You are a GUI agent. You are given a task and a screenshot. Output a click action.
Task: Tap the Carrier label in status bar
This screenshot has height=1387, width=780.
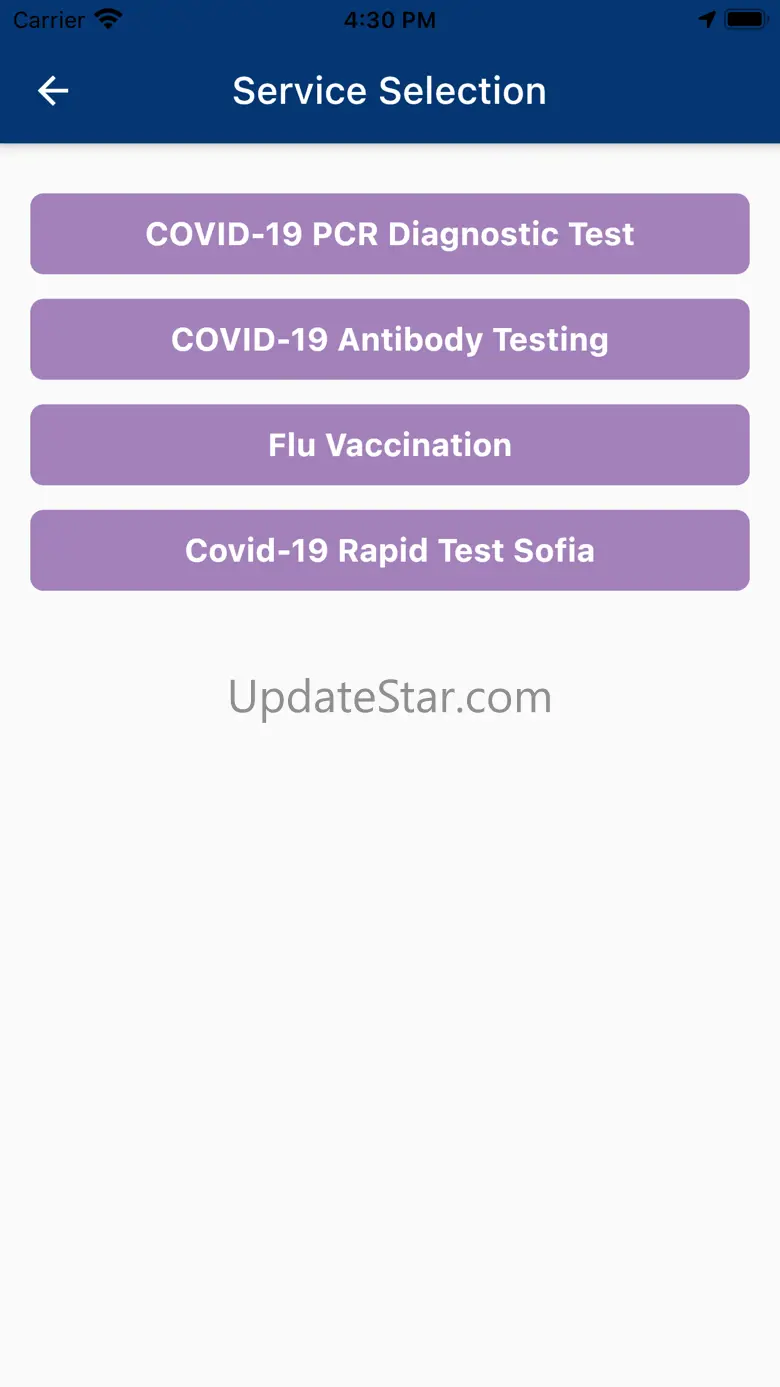point(49,19)
